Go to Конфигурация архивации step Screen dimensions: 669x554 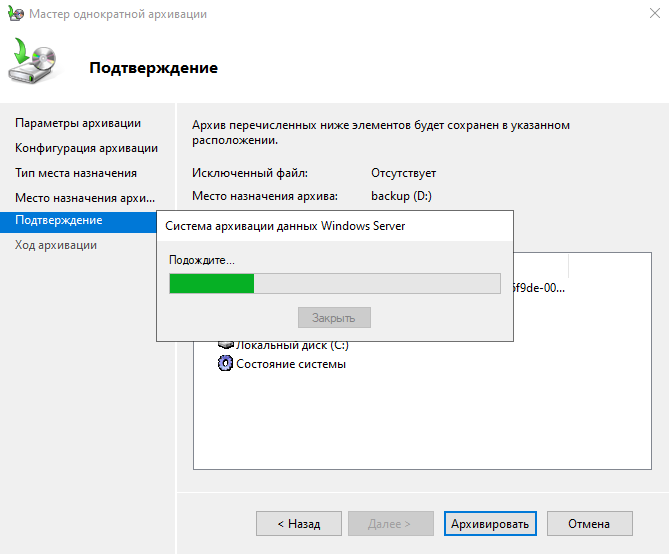tap(87, 148)
